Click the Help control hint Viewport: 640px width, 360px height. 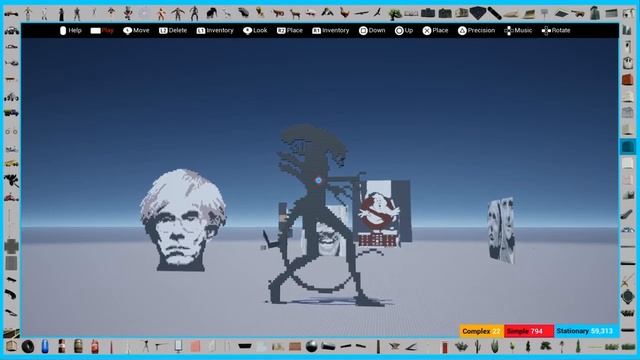point(71,31)
